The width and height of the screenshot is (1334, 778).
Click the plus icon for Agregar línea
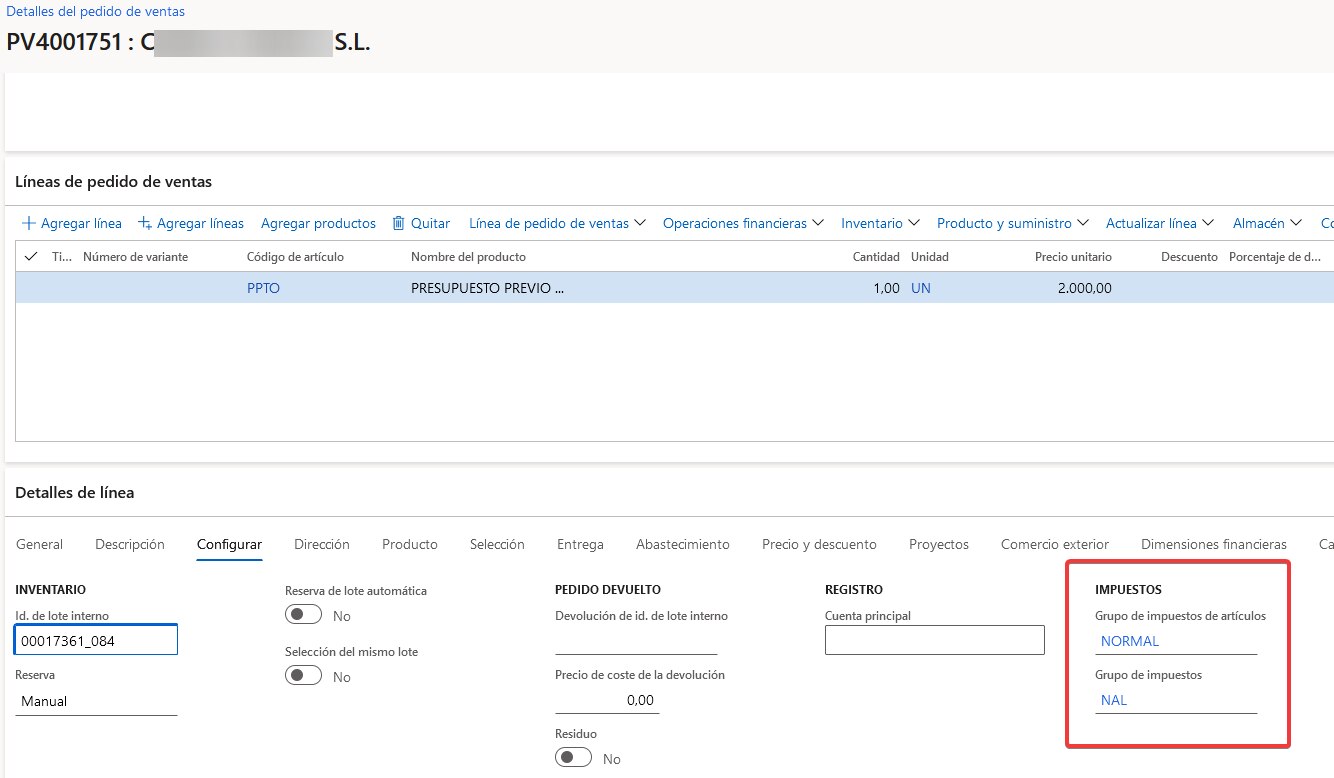pos(29,223)
